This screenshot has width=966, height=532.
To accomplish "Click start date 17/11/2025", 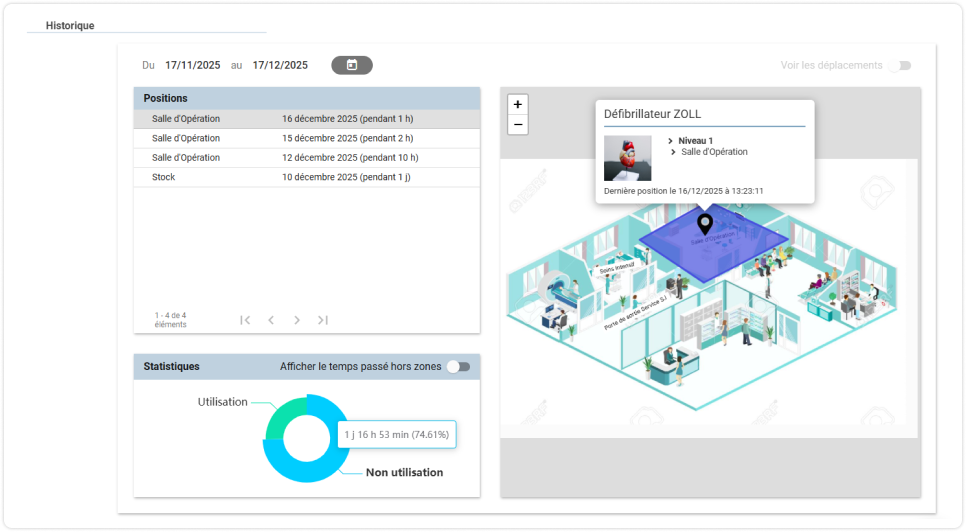I will pos(193,65).
